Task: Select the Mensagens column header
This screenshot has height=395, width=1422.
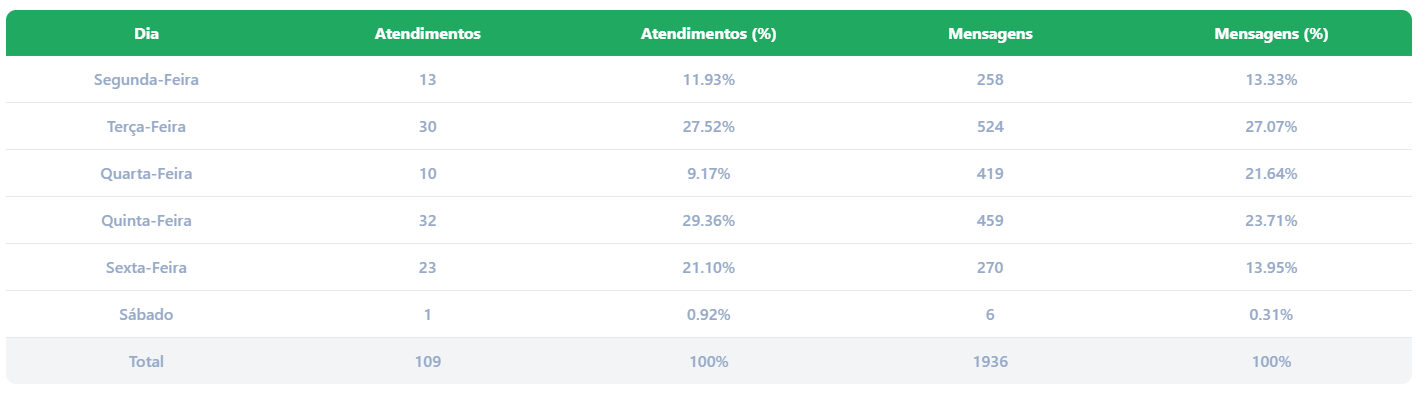Action: tap(990, 34)
